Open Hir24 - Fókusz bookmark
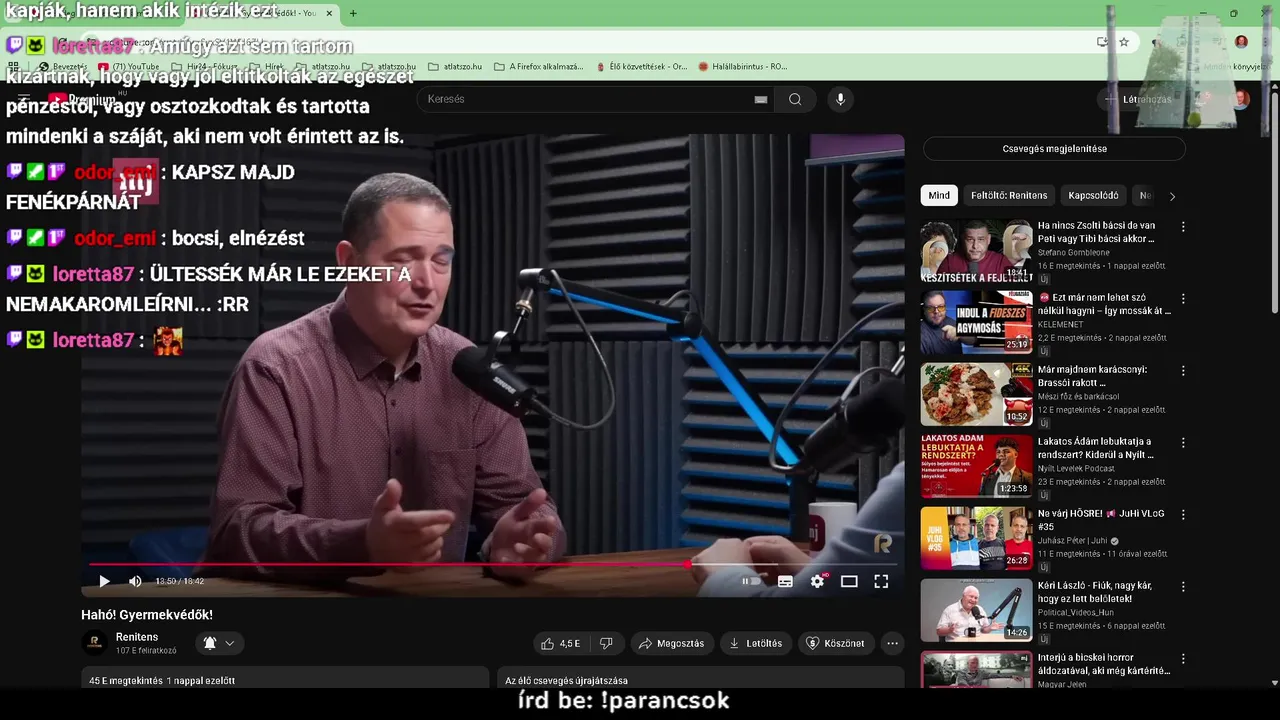Screen dimensions: 1280x720 (205, 67)
